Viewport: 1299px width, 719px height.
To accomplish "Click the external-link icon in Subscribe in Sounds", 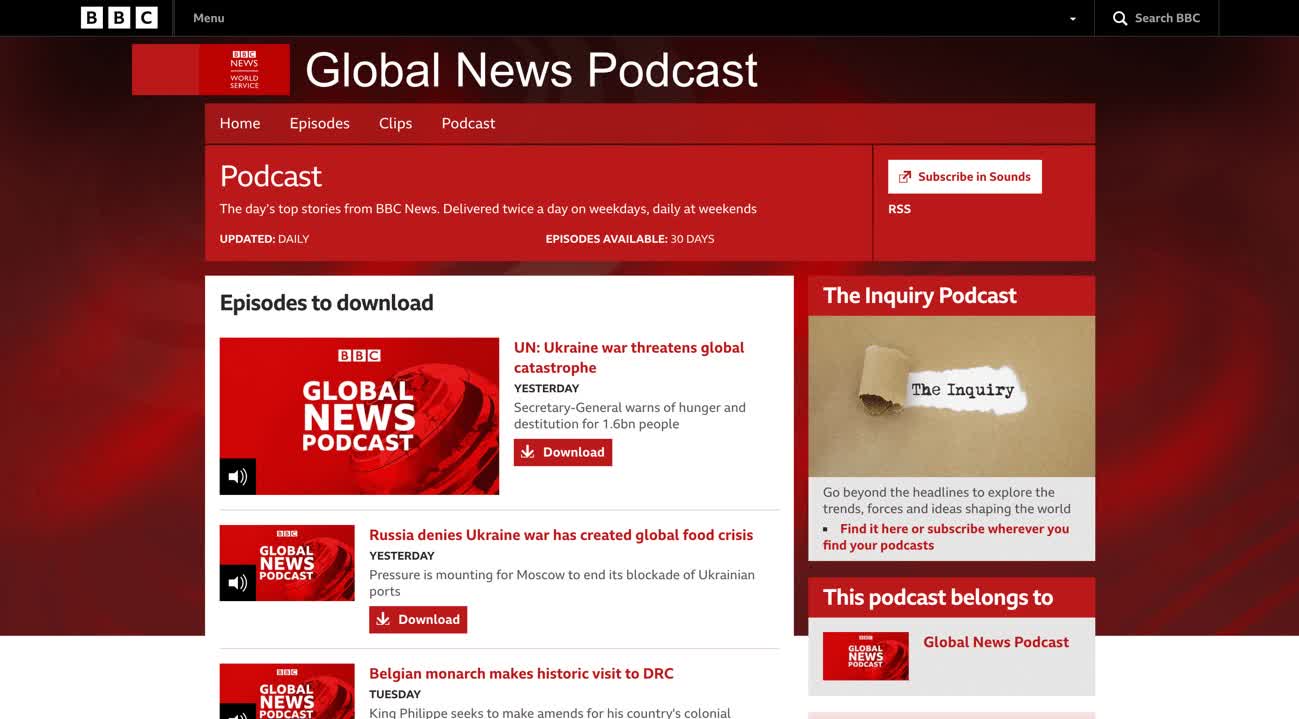I will pyautogui.click(x=905, y=177).
